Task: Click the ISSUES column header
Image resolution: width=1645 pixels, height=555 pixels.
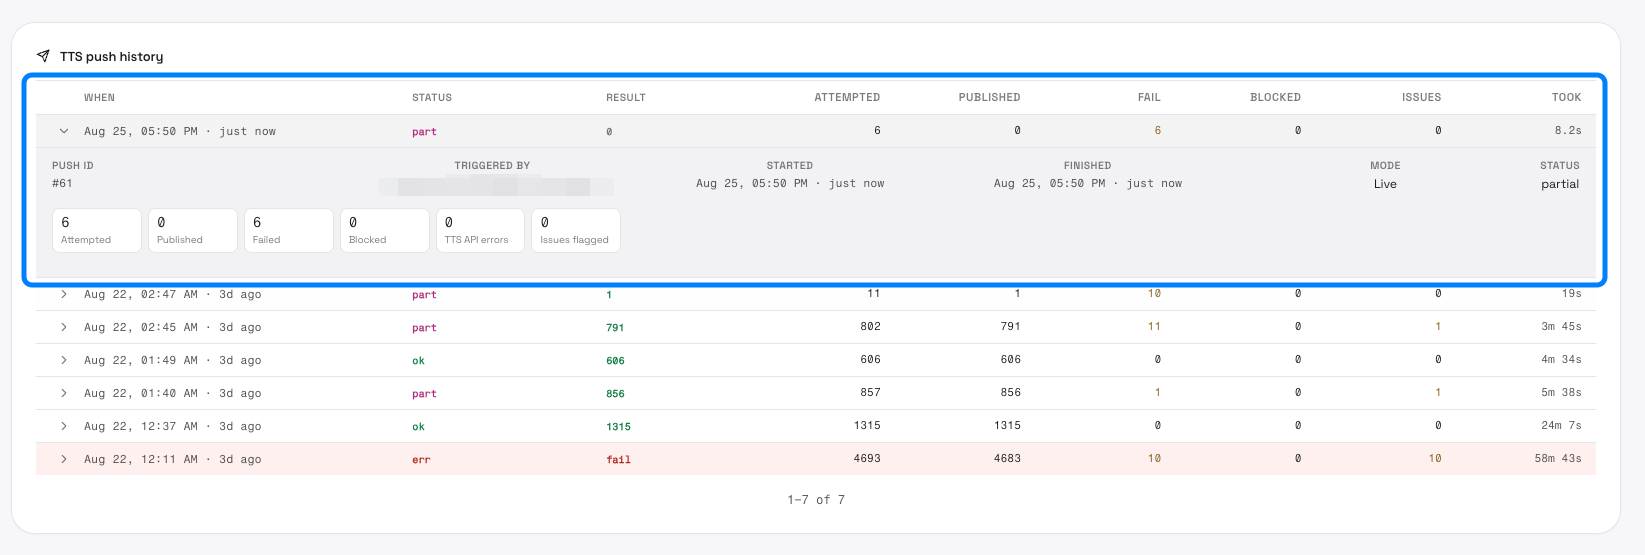Action: tap(1421, 98)
